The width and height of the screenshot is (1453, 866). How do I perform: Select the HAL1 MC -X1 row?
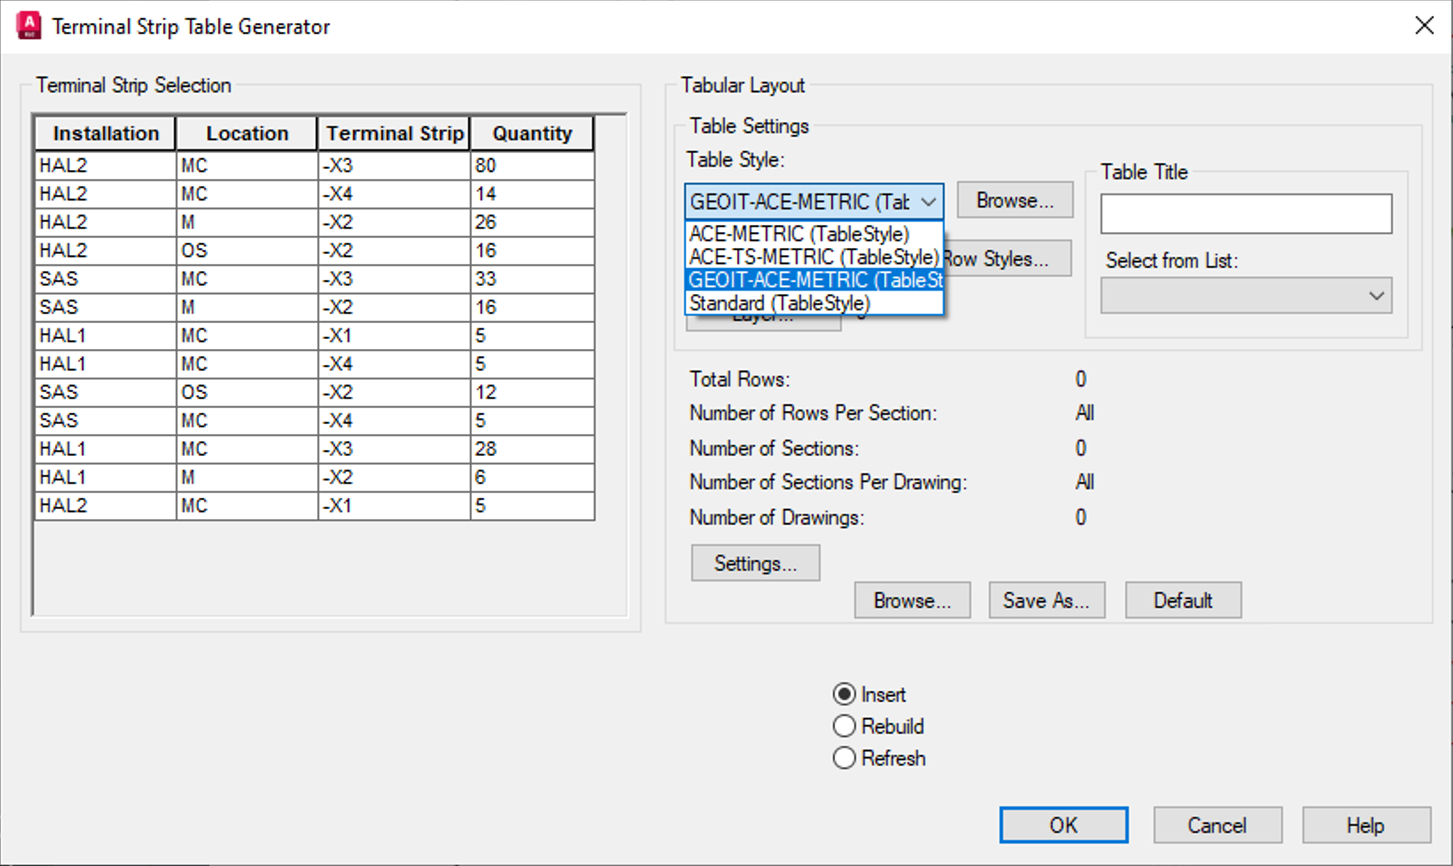(315, 335)
